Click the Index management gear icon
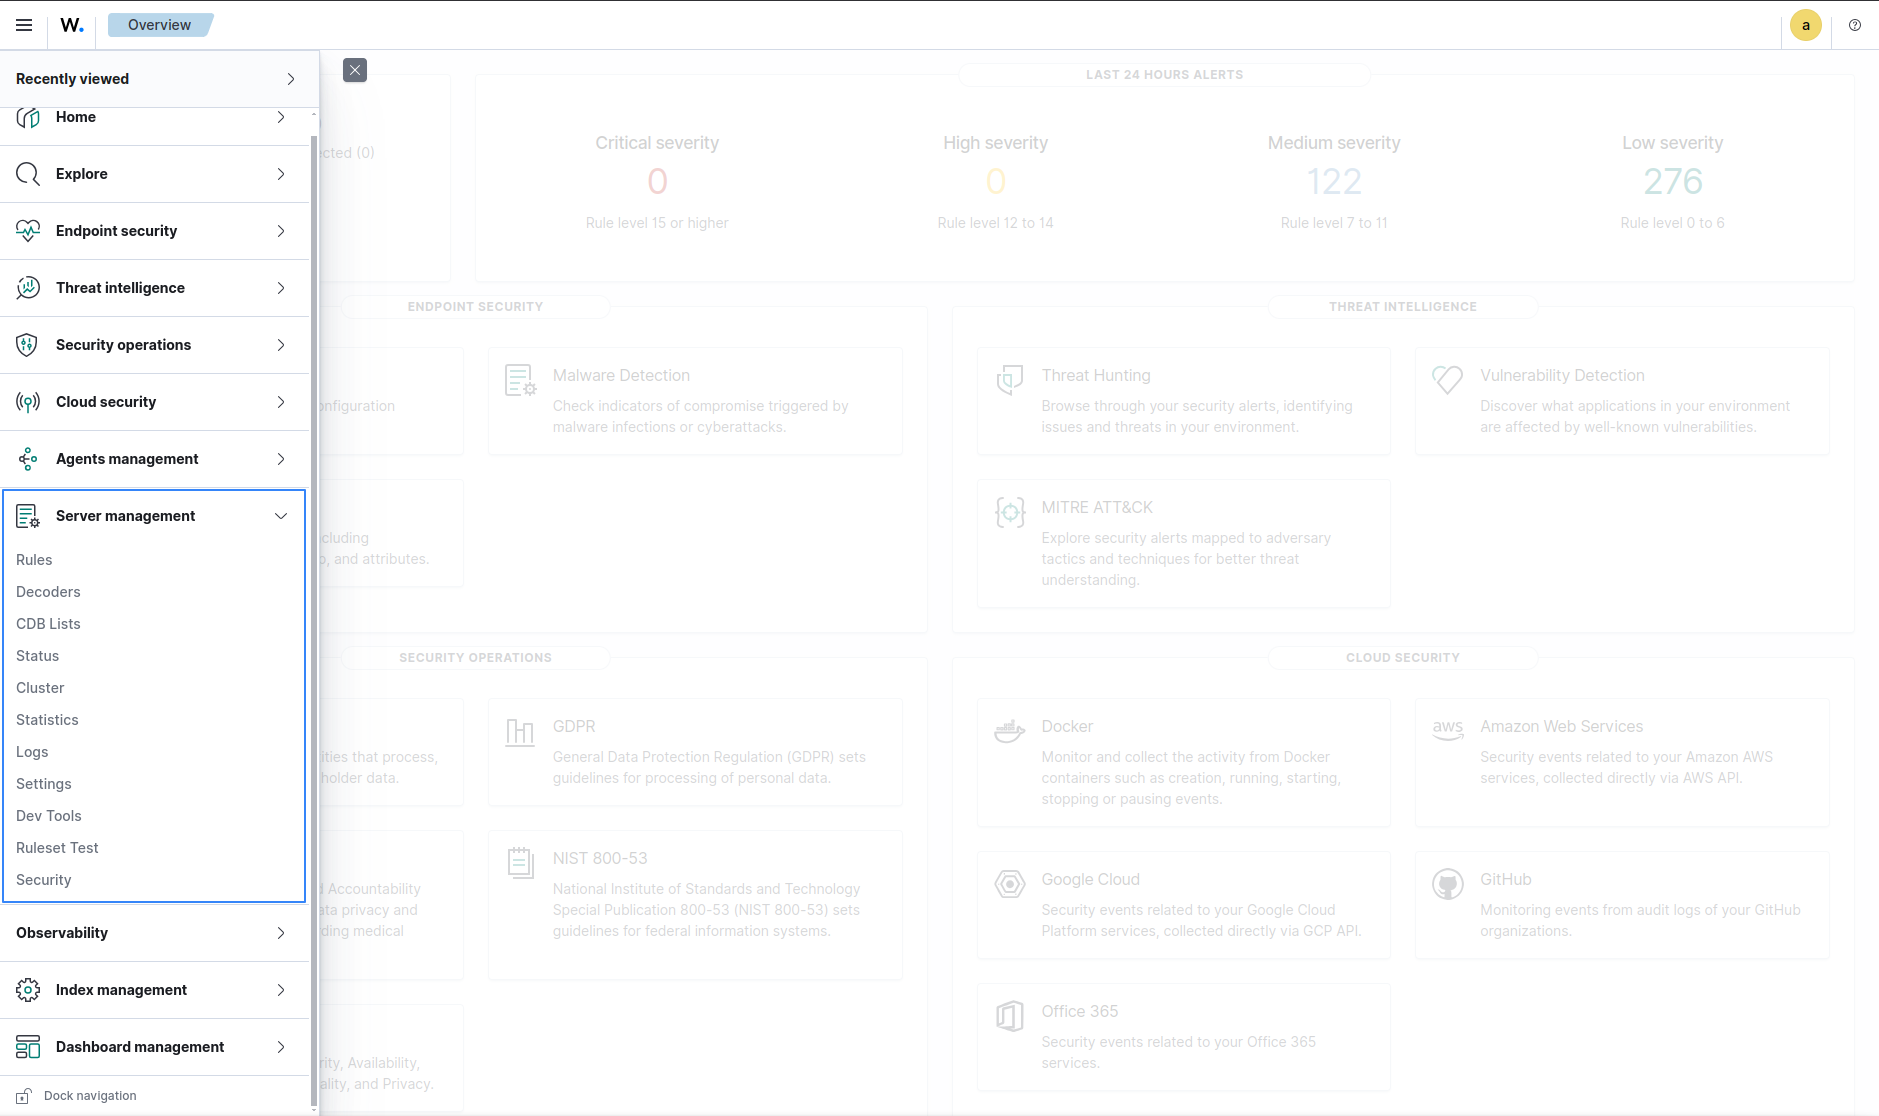This screenshot has height=1116, width=1879. click(x=28, y=990)
